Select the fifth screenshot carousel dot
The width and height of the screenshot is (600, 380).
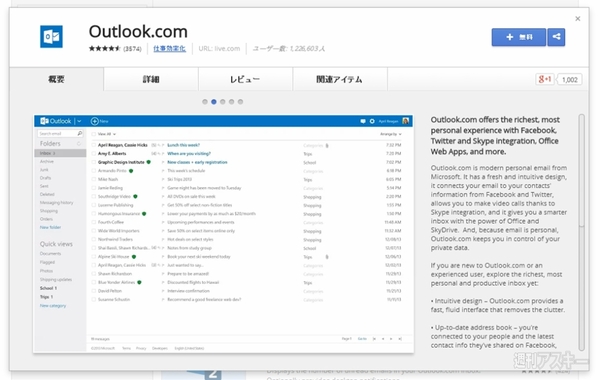click(240, 102)
